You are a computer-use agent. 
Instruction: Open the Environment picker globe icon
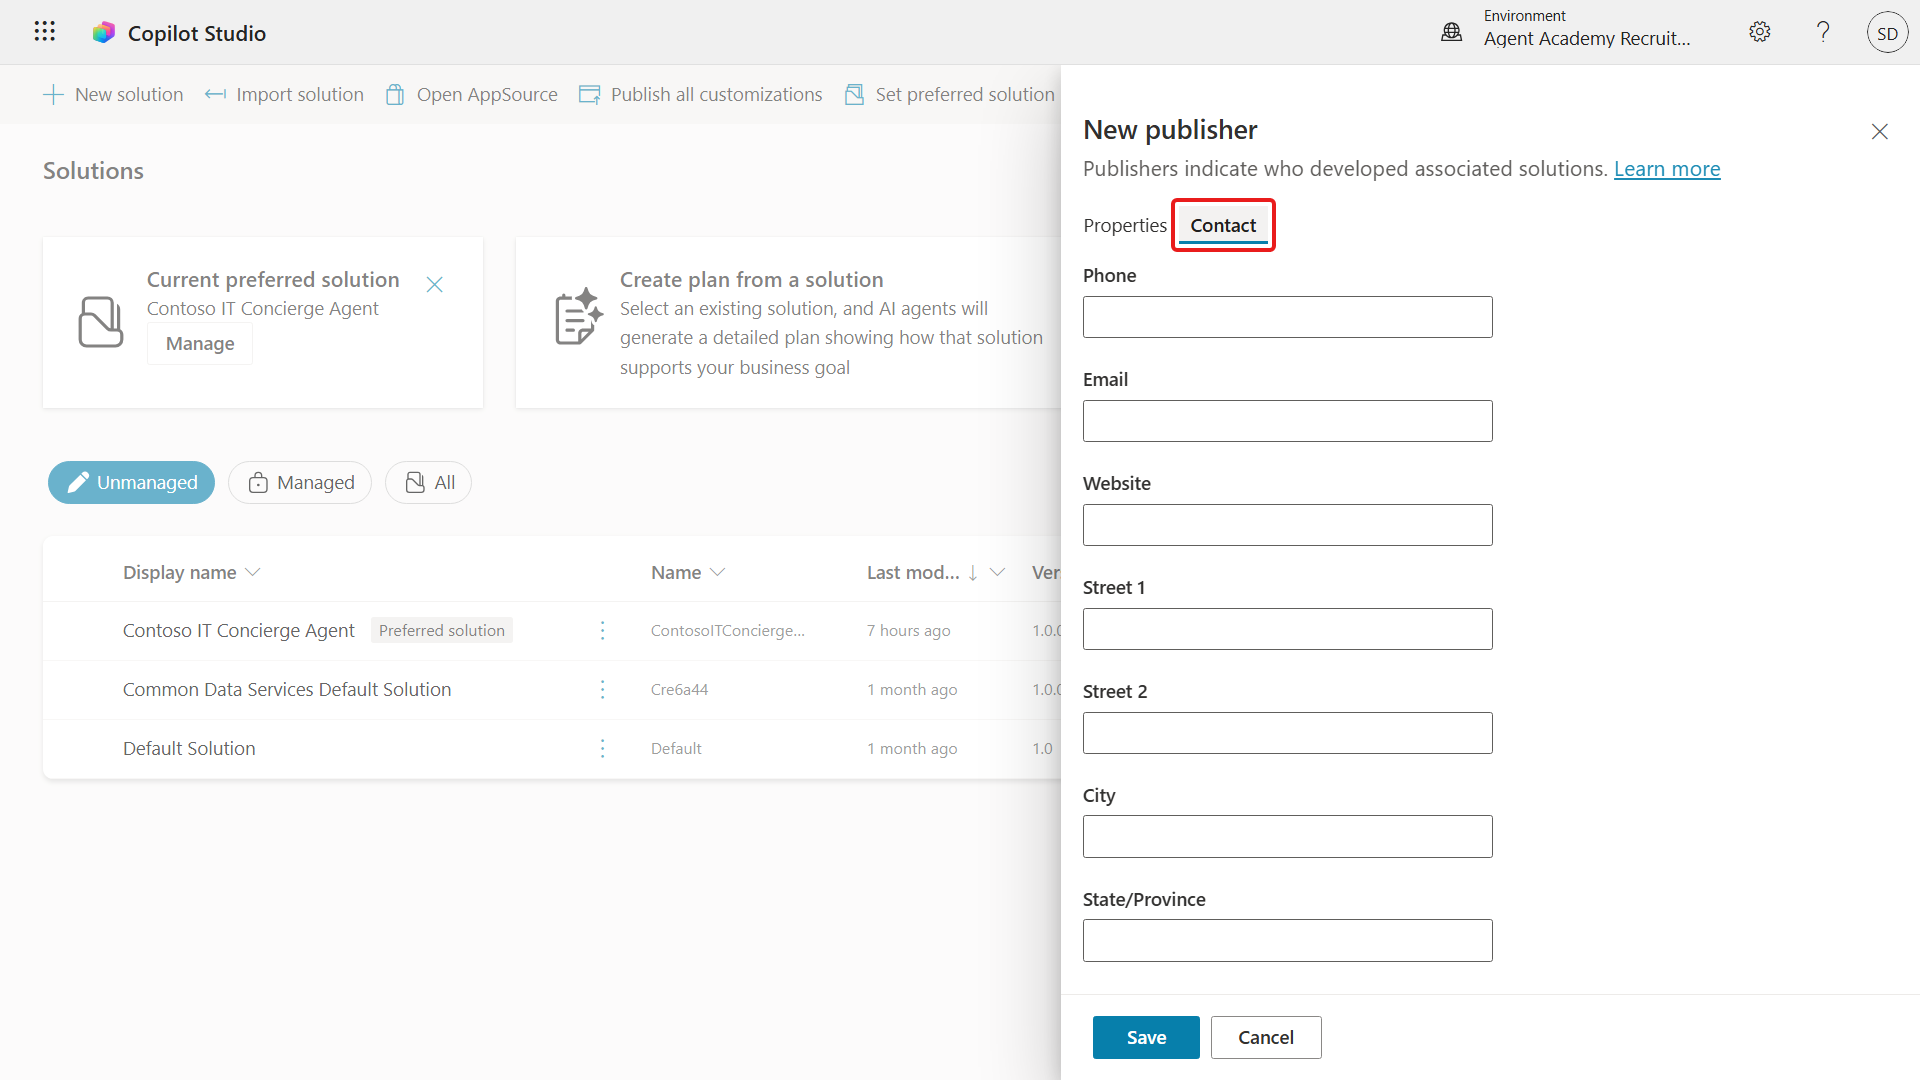click(1451, 32)
